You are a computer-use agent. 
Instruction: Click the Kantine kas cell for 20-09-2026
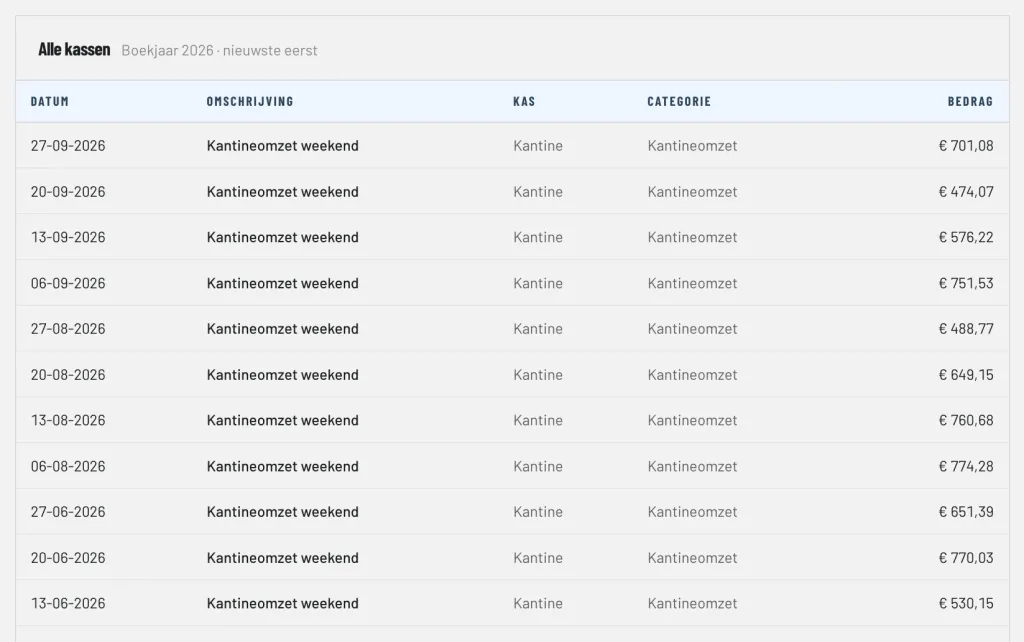coord(538,191)
